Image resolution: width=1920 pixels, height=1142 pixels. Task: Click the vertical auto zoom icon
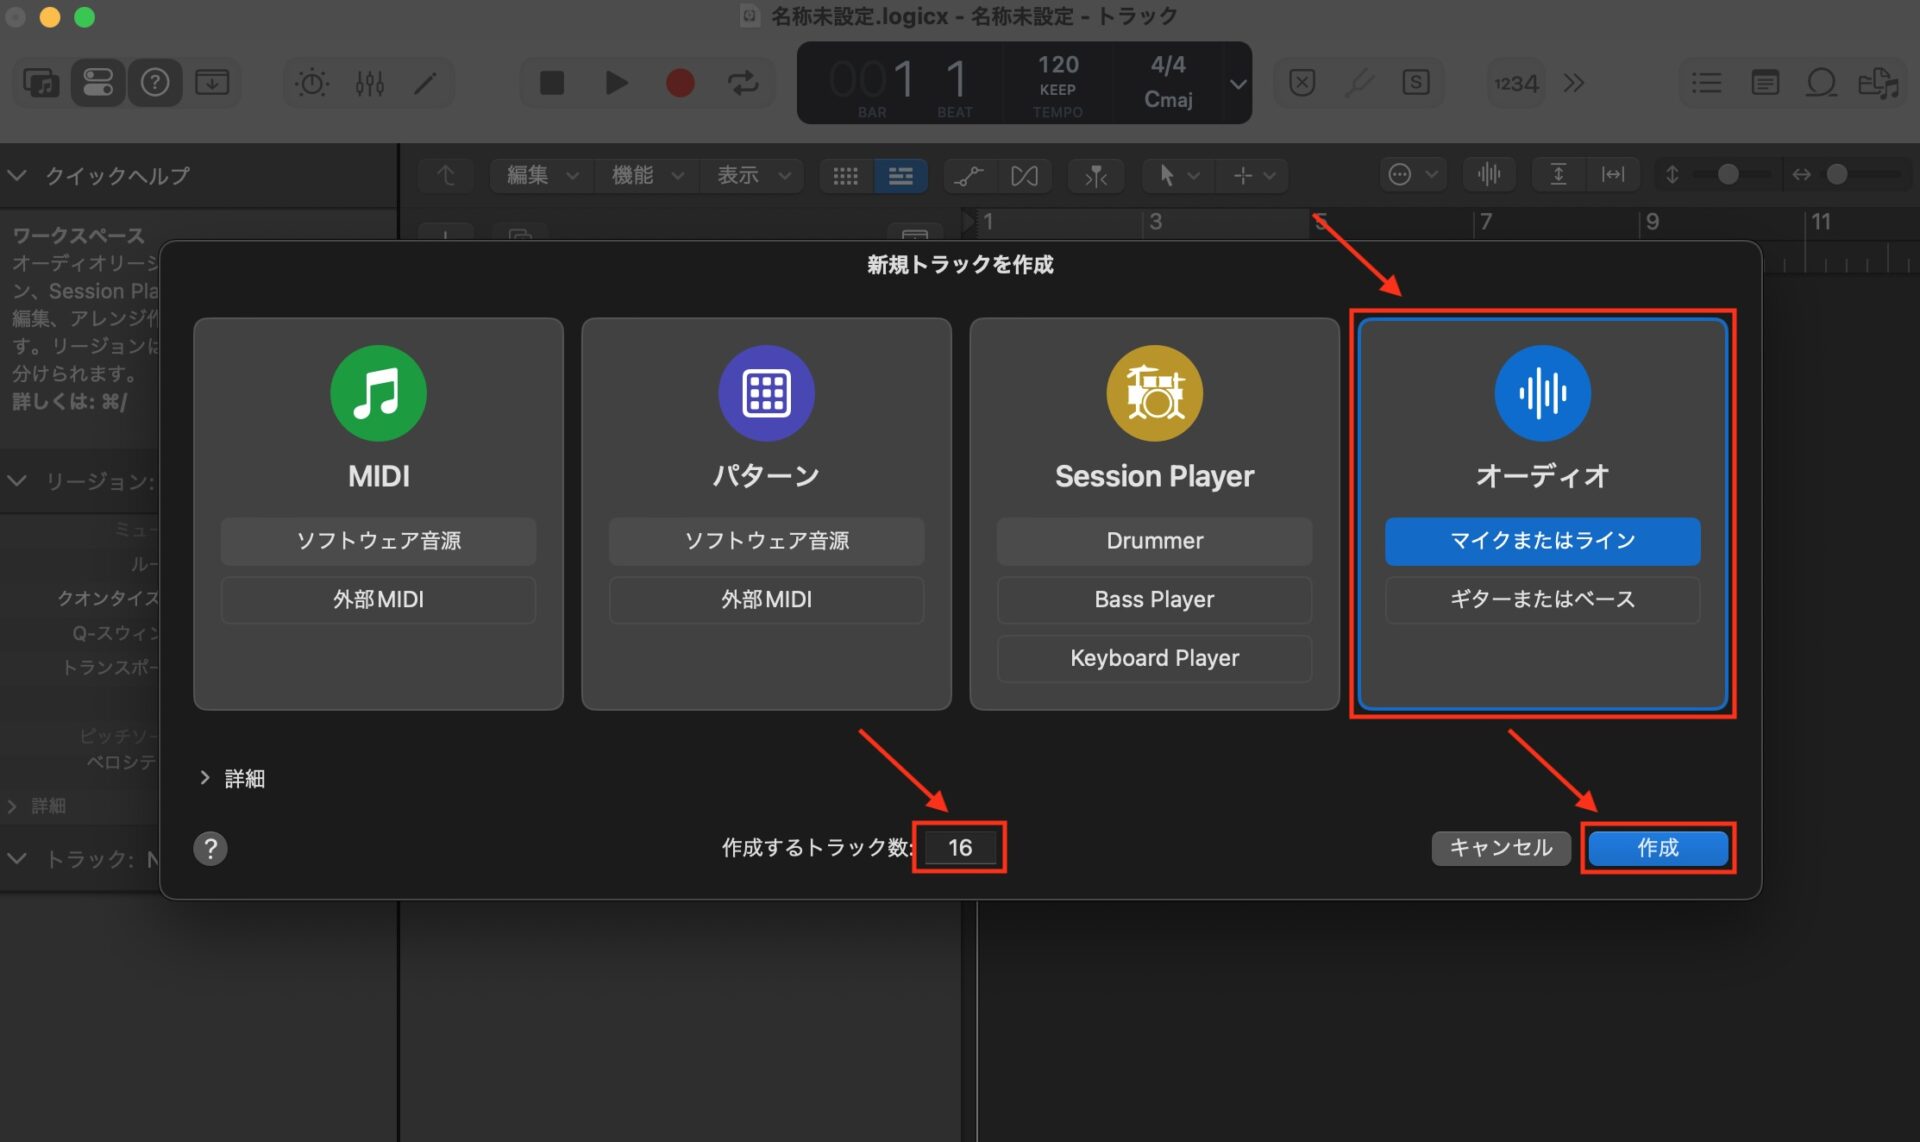point(1558,175)
